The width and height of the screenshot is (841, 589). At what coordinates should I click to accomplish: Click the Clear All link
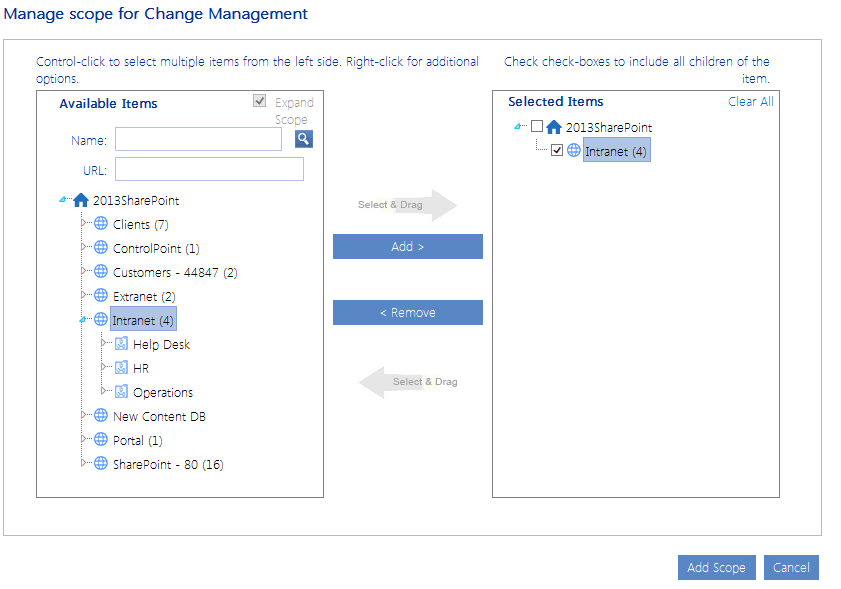pos(751,101)
